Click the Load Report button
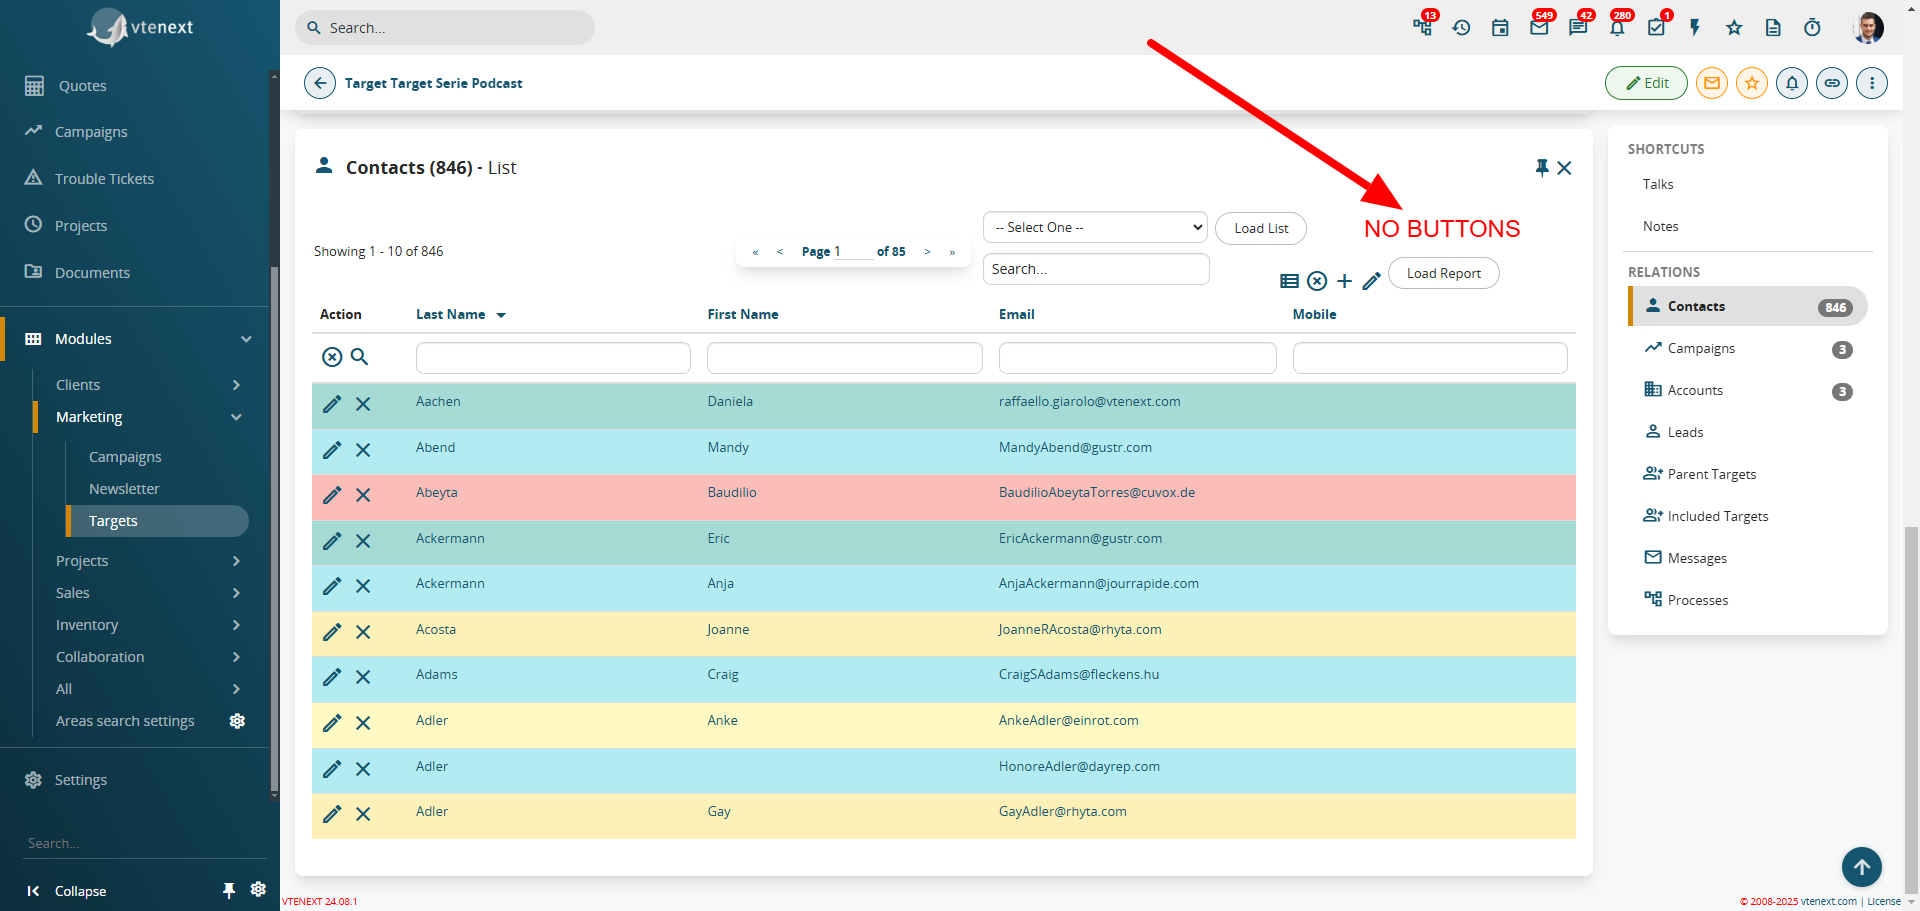The image size is (1920, 911). click(1443, 273)
